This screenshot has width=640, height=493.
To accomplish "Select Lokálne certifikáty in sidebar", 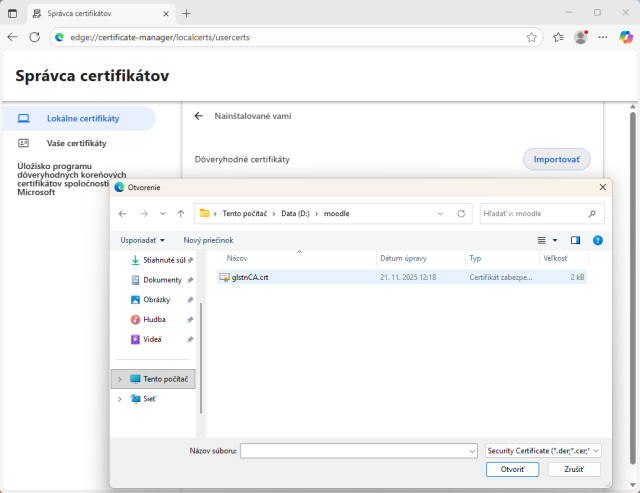I will (82, 118).
